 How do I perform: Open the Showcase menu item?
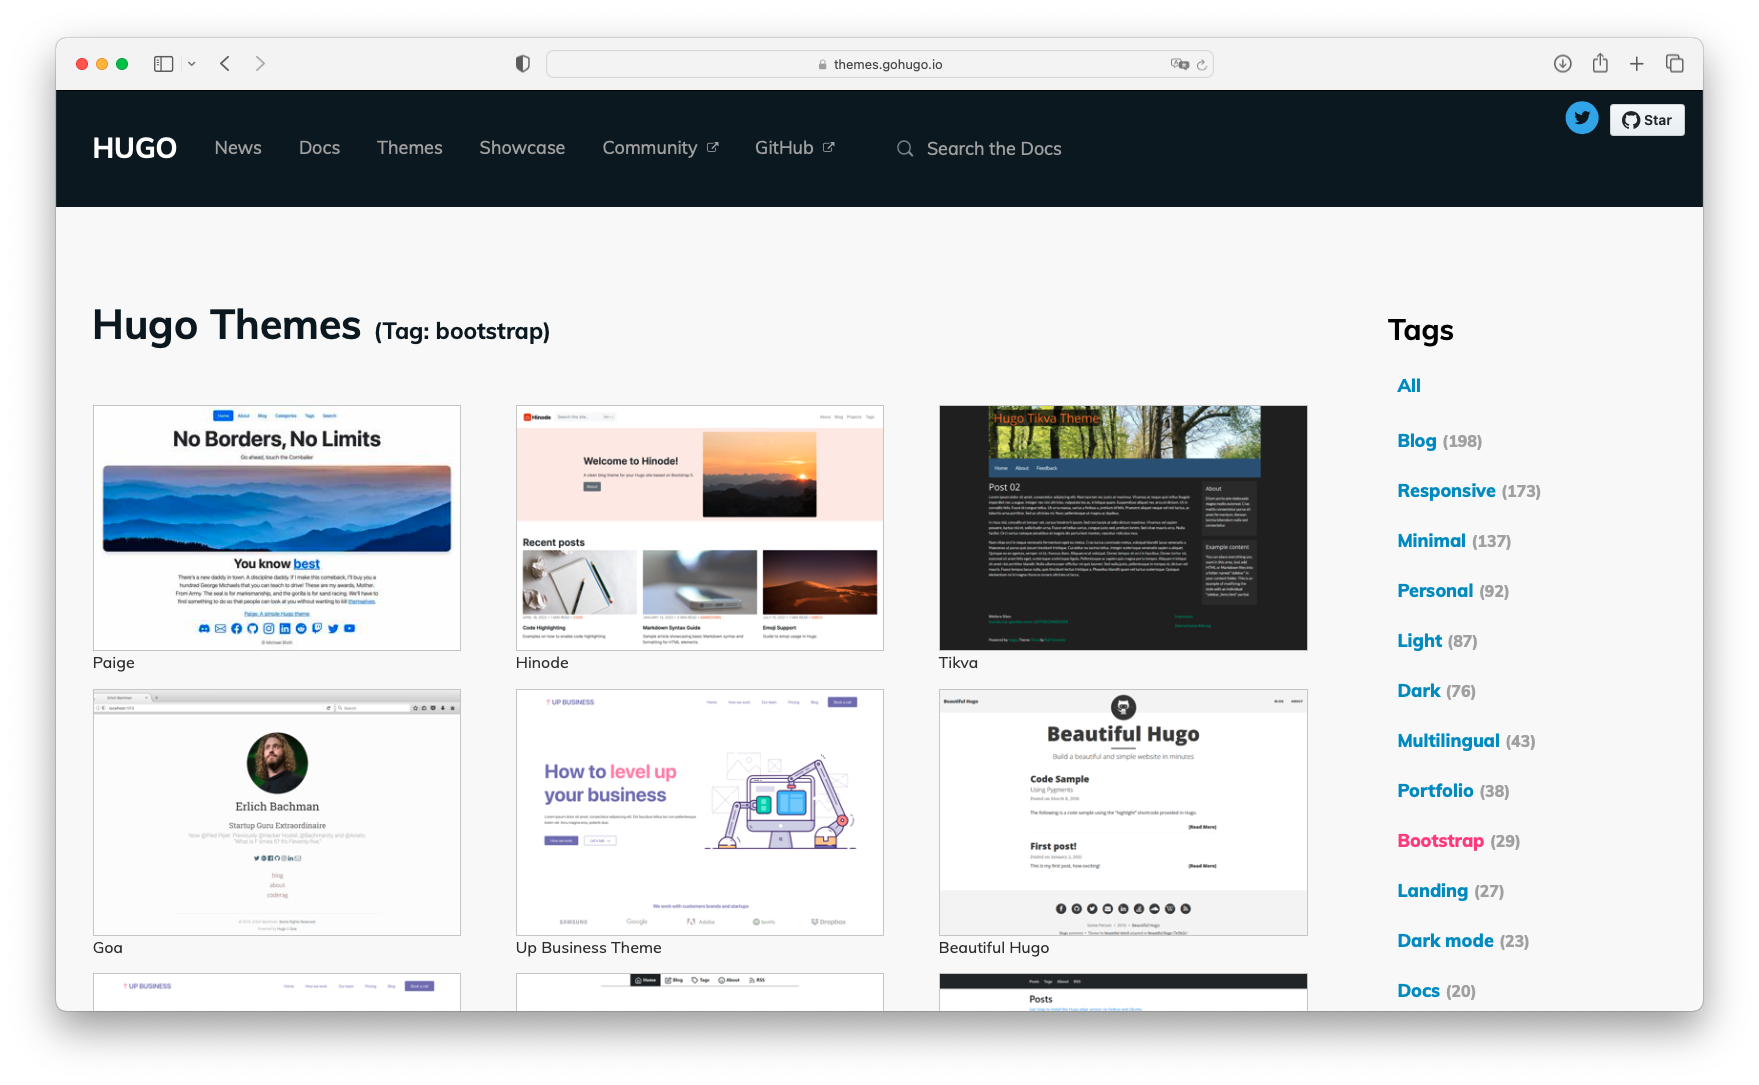click(x=522, y=148)
